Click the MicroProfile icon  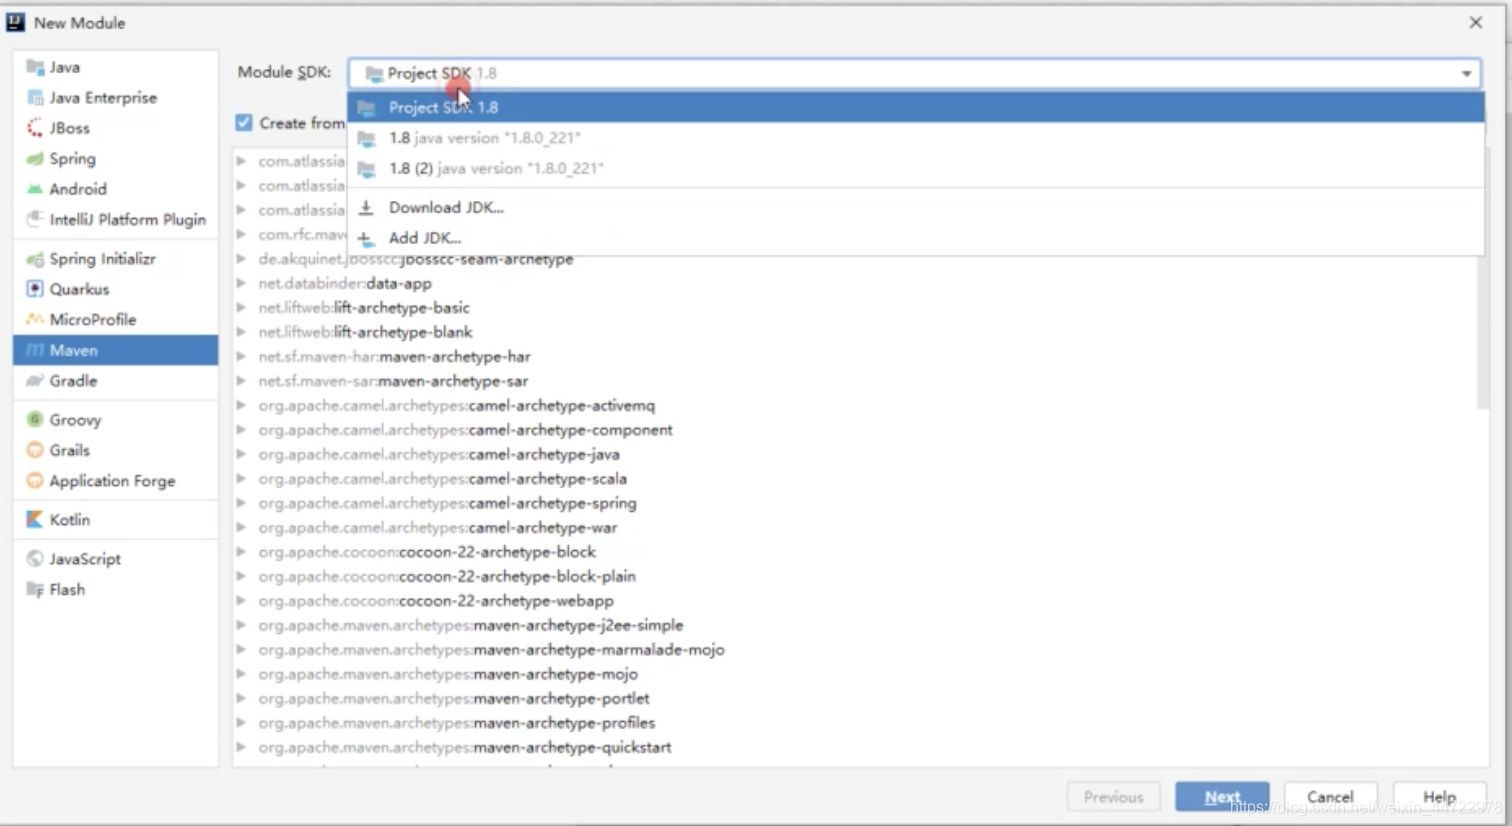point(35,320)
